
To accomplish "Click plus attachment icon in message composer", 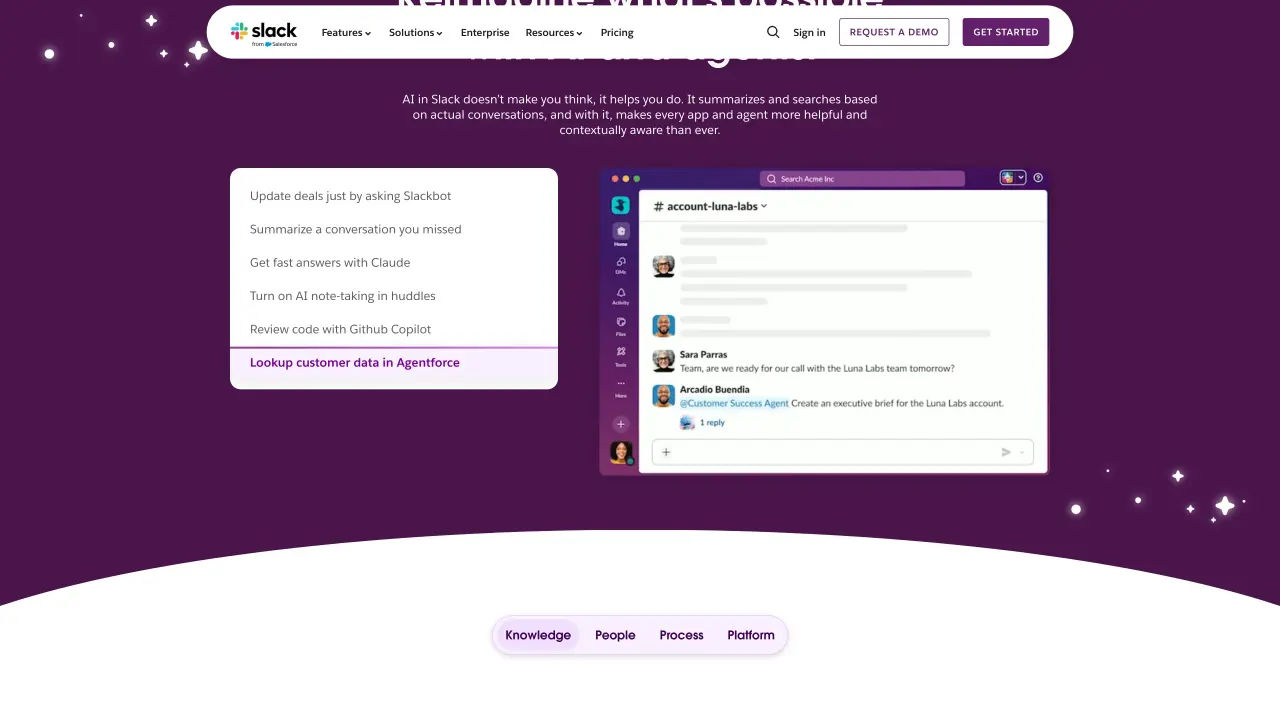I will 666,452.
